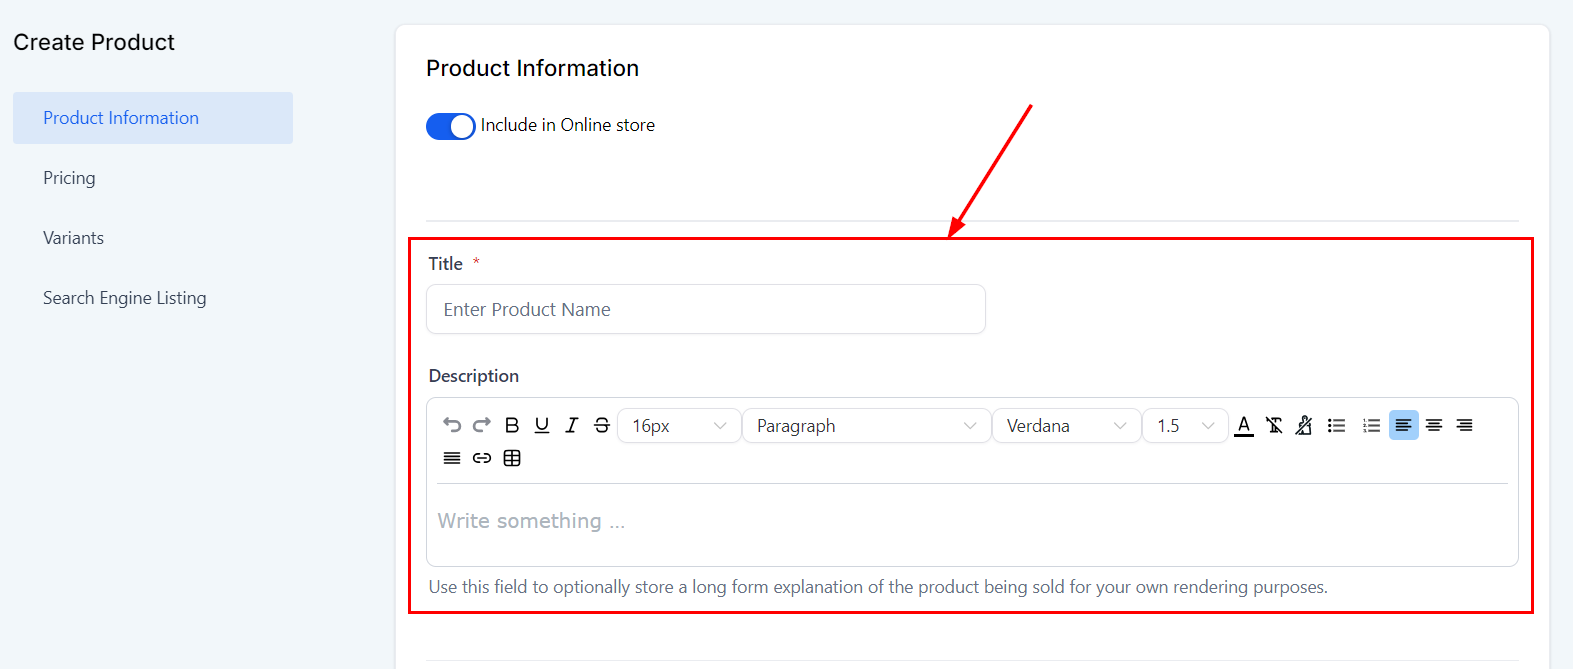Open the Variants section in sidebar

pos(73,238)
